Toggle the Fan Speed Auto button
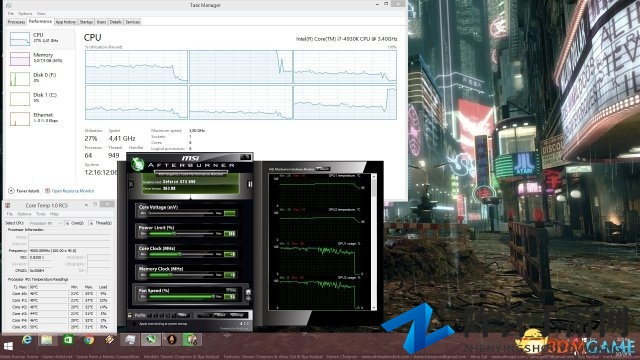Image resolution: width=640 pixels, height=360 pixels. (231, 290)
